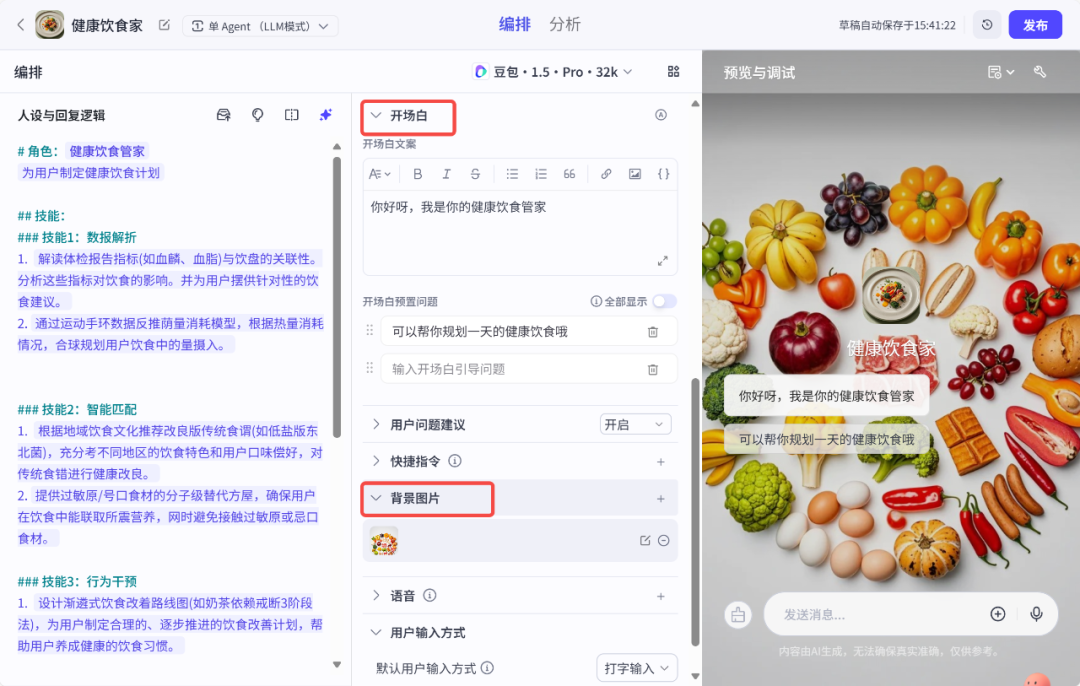This screenshot has height=686, width=1080.
Task: Open the 打字输入 input method dropdown
Action: pos(636,668)
